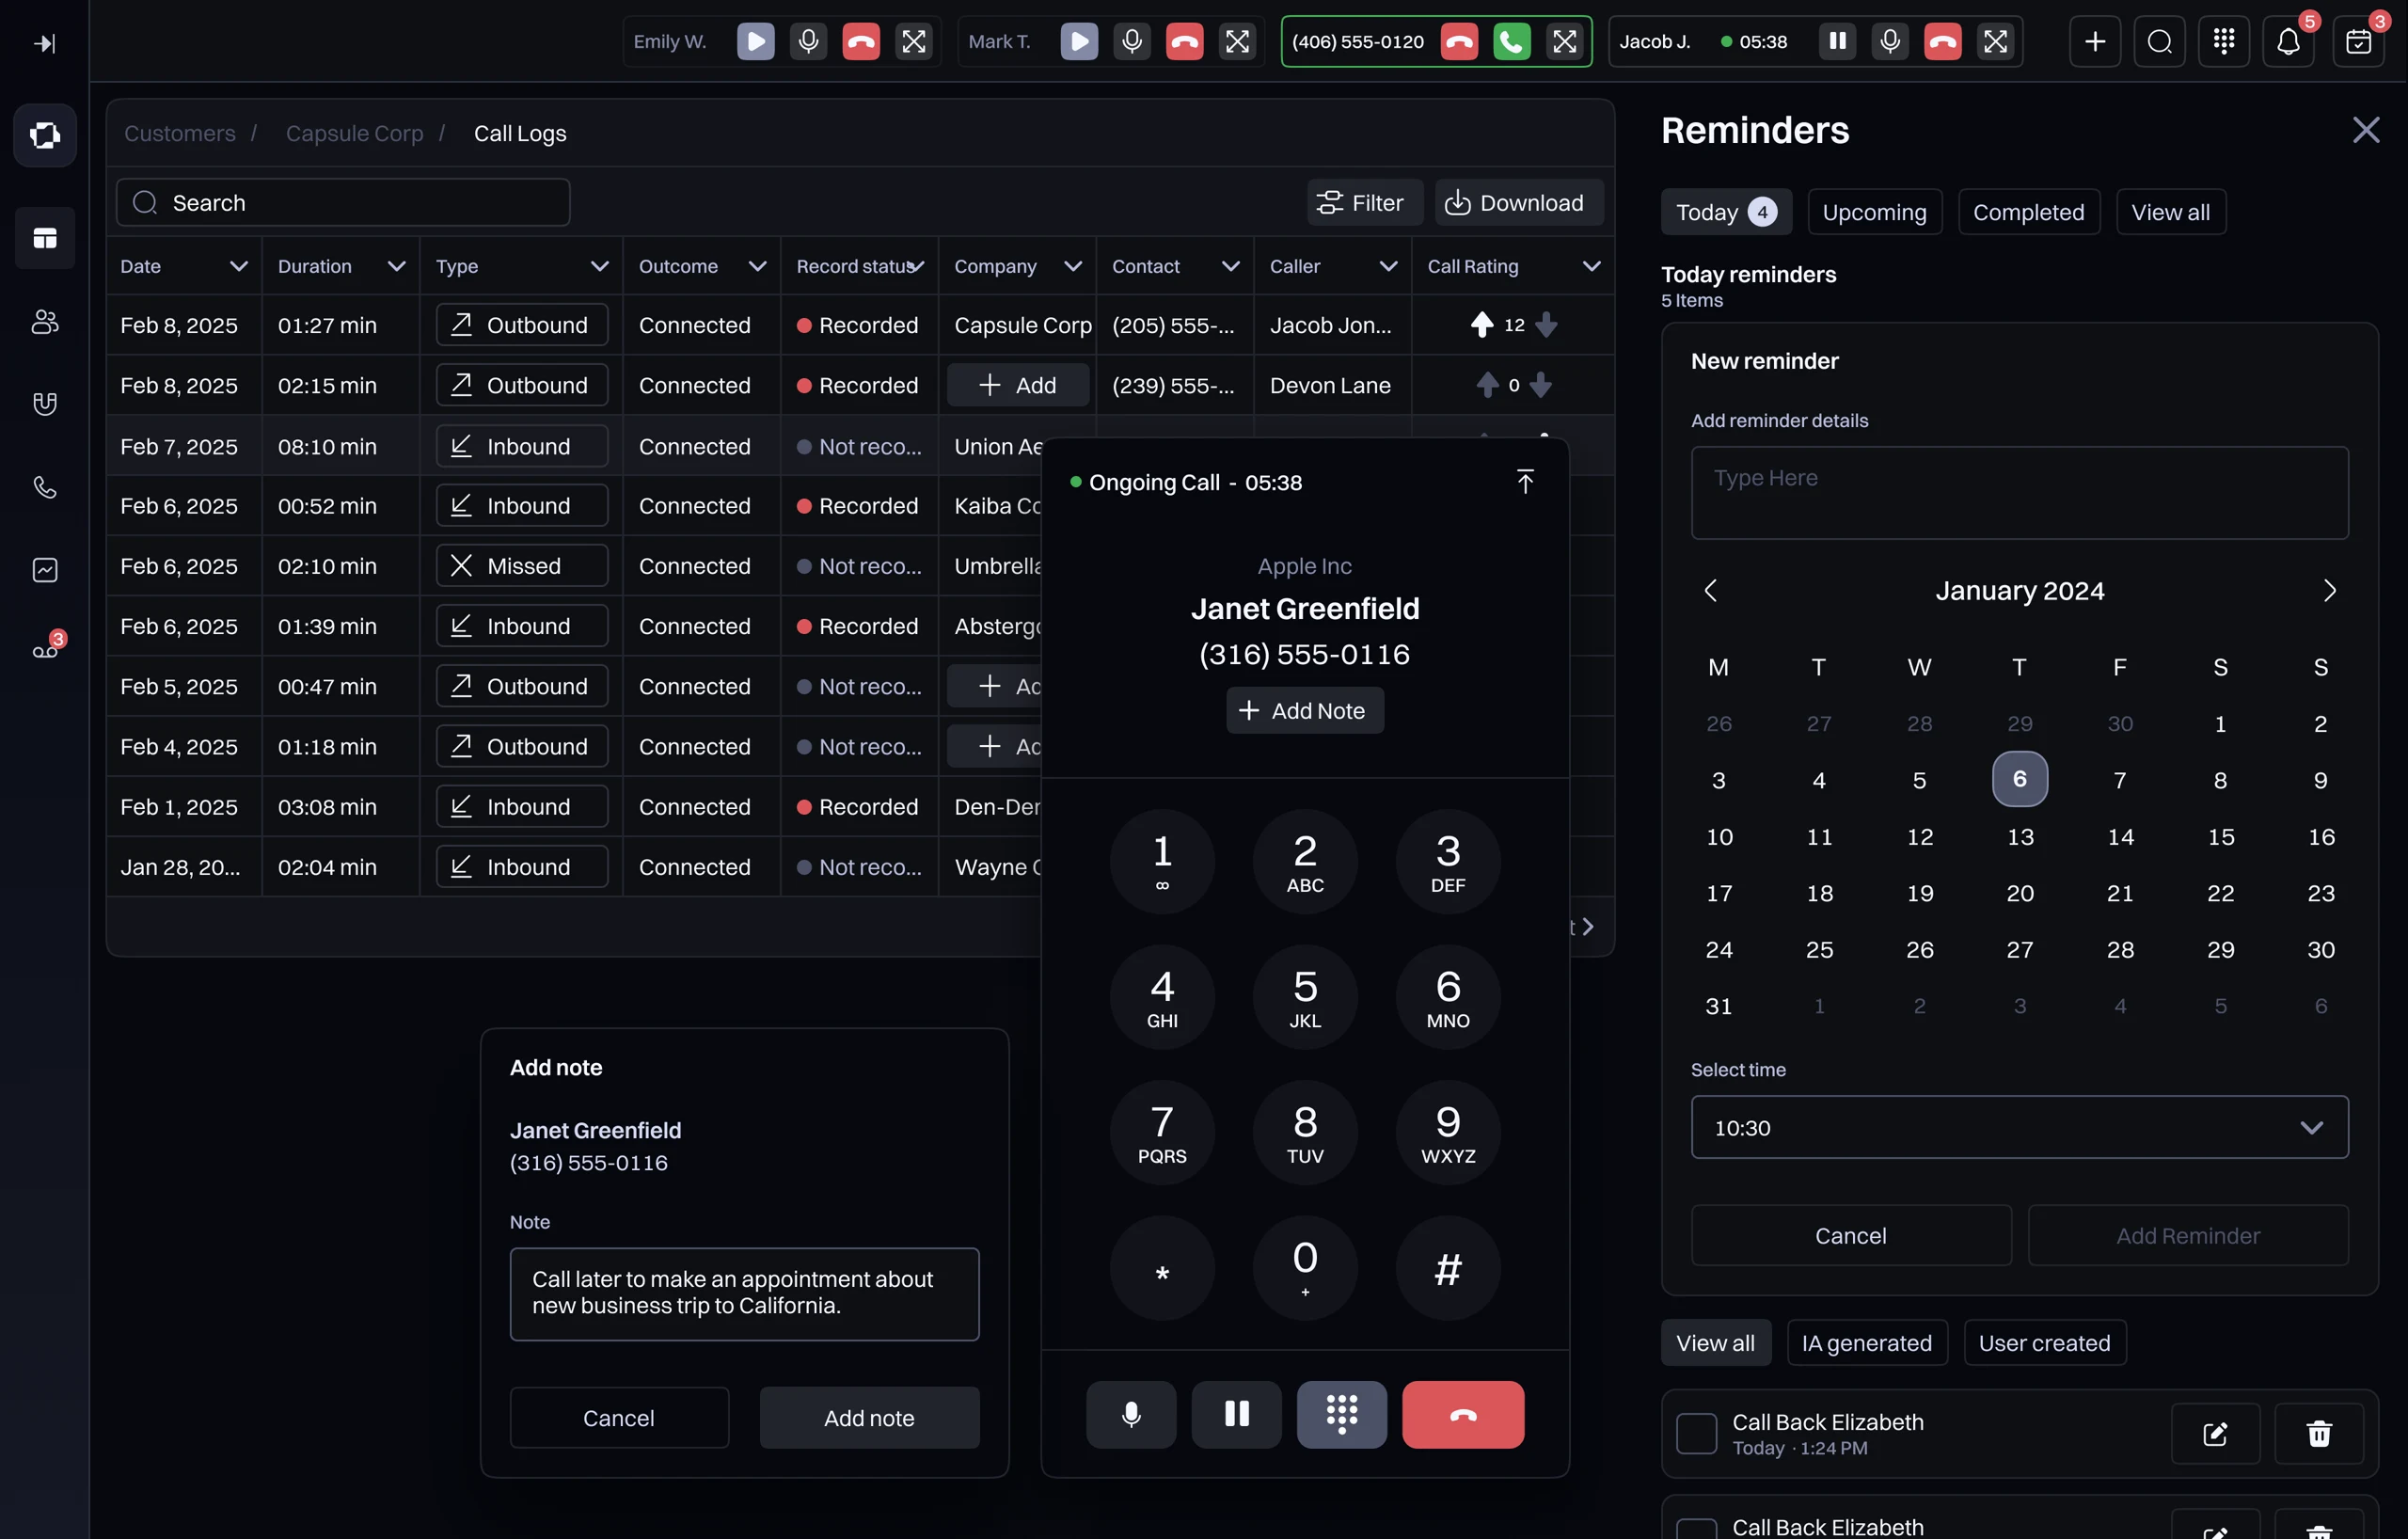The image size is (2408, 1539).
Task: Go to previous month in calendar
Action: coord(1710,591)
